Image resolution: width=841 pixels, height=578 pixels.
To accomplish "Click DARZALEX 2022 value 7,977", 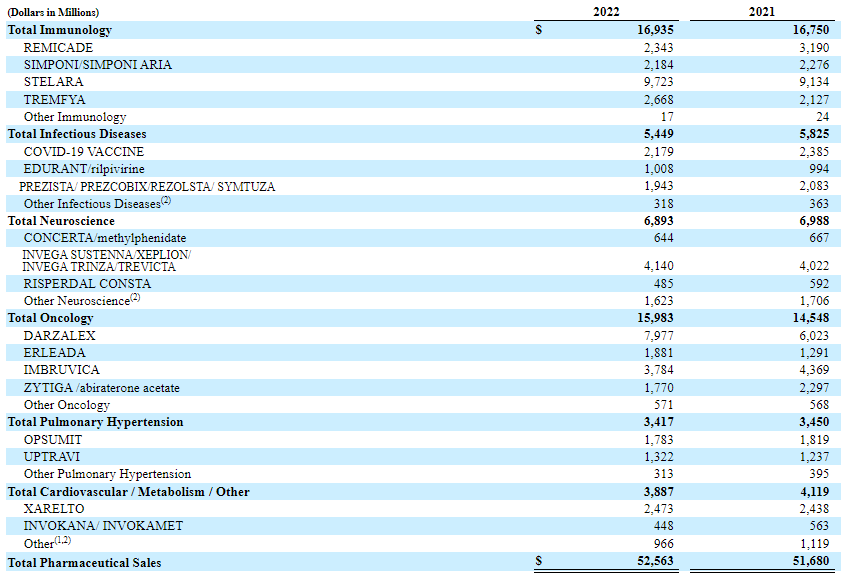I will click(x=659, y=336).
